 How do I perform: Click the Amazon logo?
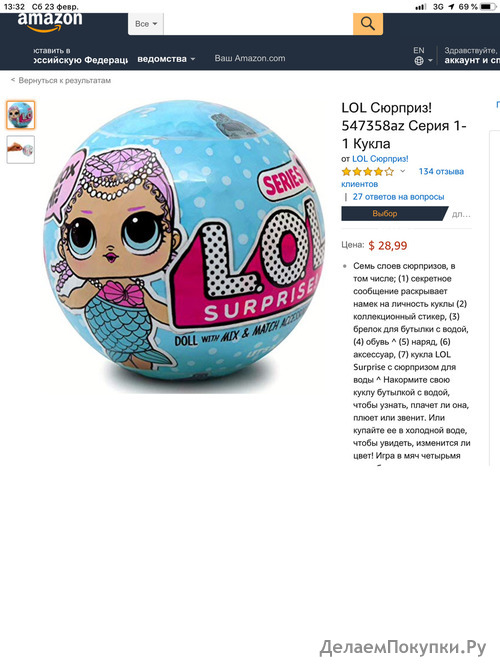pyautogui.click(x=50, y=22)
